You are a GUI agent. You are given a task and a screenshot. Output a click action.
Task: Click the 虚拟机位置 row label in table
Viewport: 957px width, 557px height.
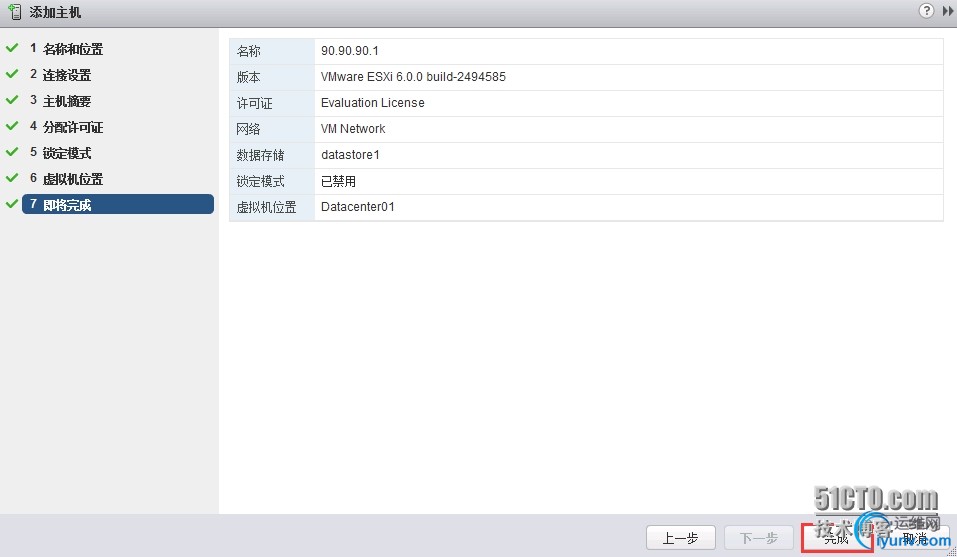coord(267,207)
